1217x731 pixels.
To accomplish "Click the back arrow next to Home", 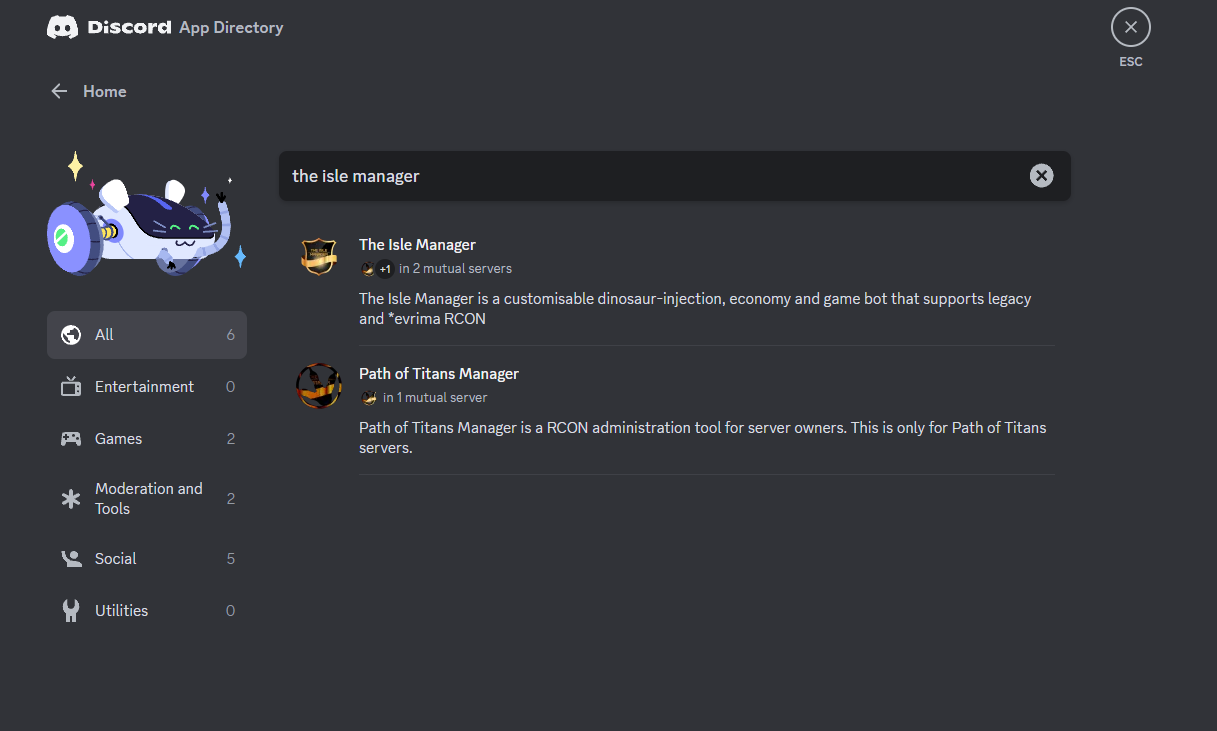I will (59, 92).
